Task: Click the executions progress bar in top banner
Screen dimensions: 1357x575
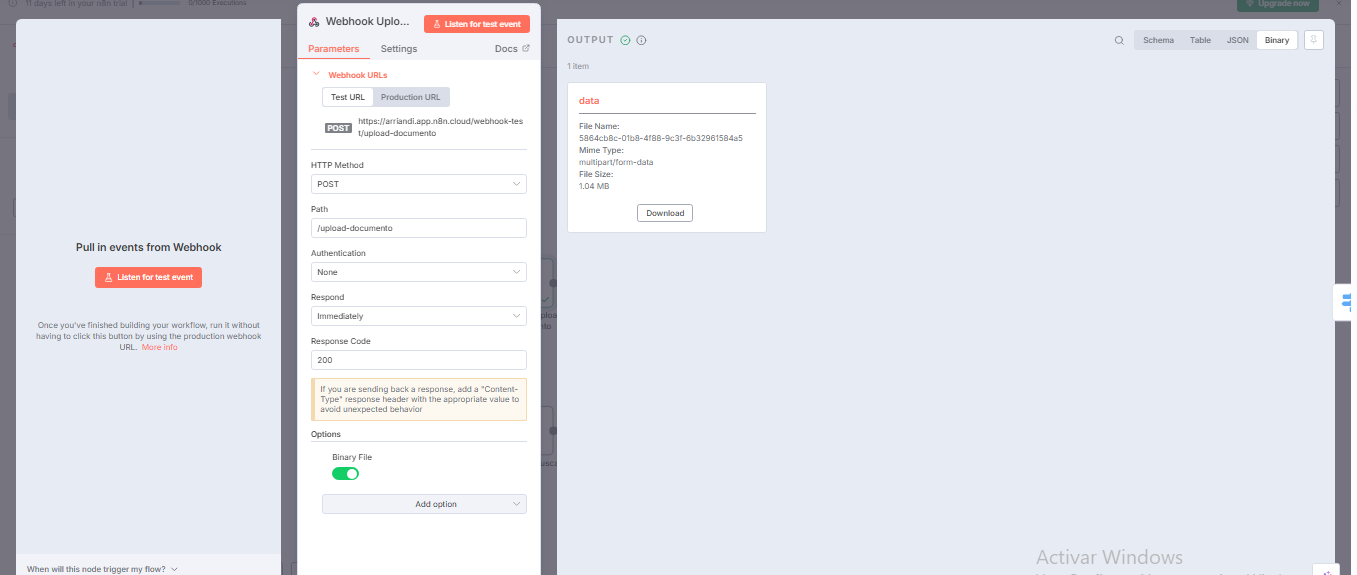Action: click(160, 3)
